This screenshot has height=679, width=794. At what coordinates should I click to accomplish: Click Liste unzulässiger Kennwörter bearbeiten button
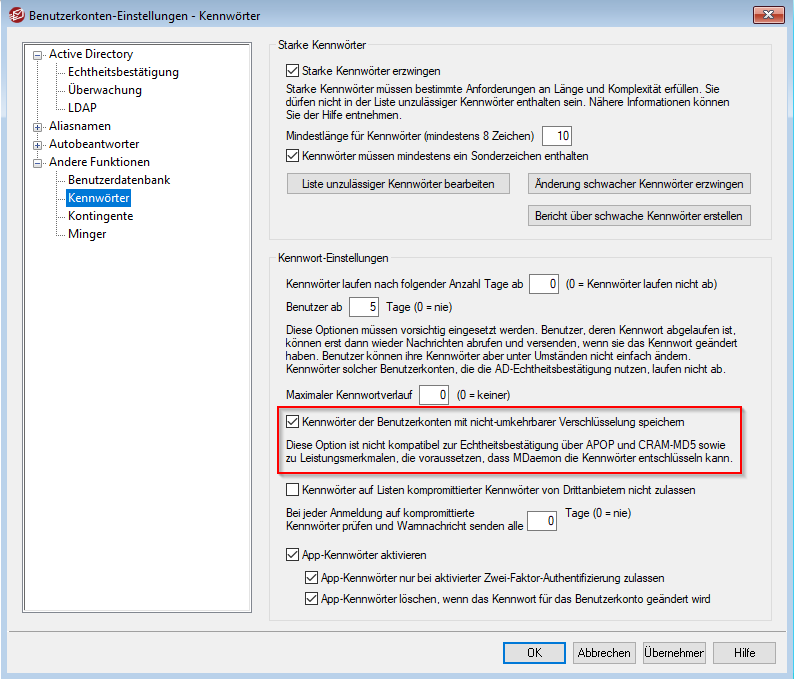[397, 184]
